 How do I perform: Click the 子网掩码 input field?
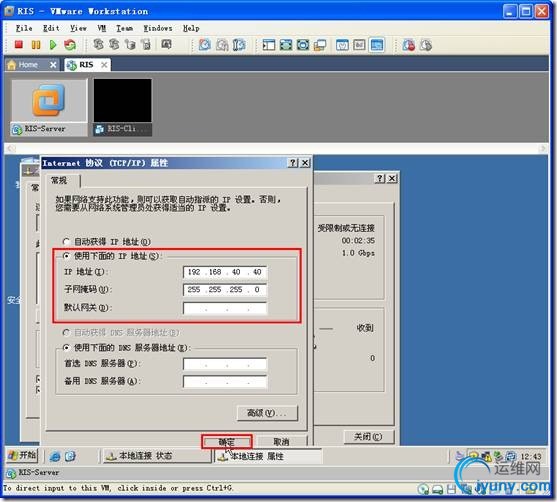[225, 290]
